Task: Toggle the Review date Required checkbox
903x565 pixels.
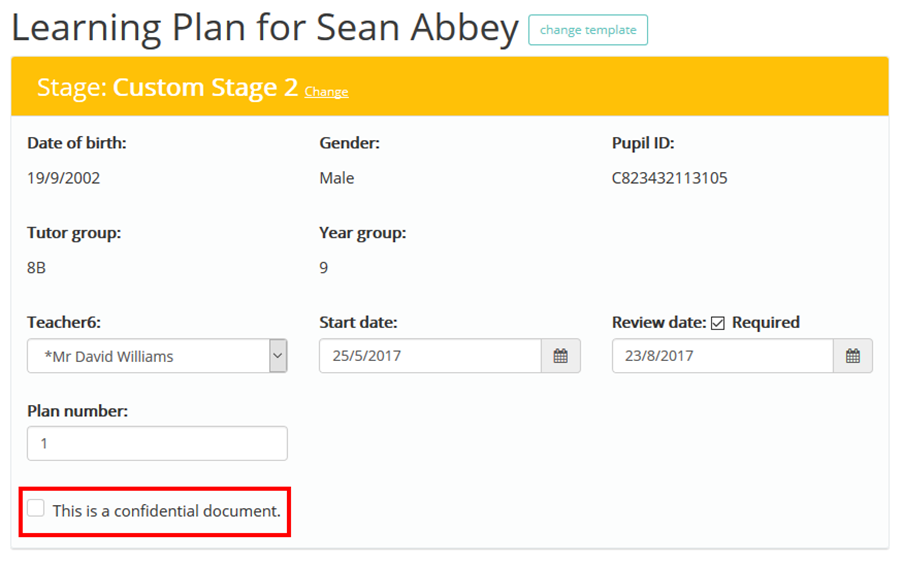Action: click(717, 323)
